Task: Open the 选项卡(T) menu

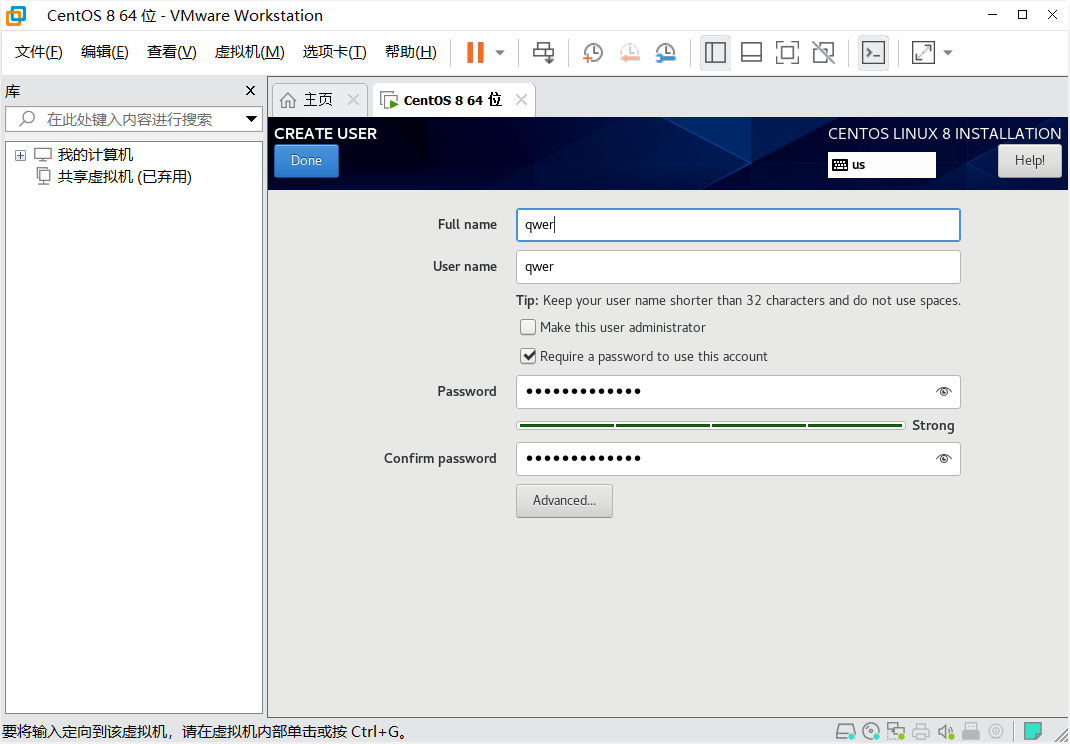Action: (334, 52)
